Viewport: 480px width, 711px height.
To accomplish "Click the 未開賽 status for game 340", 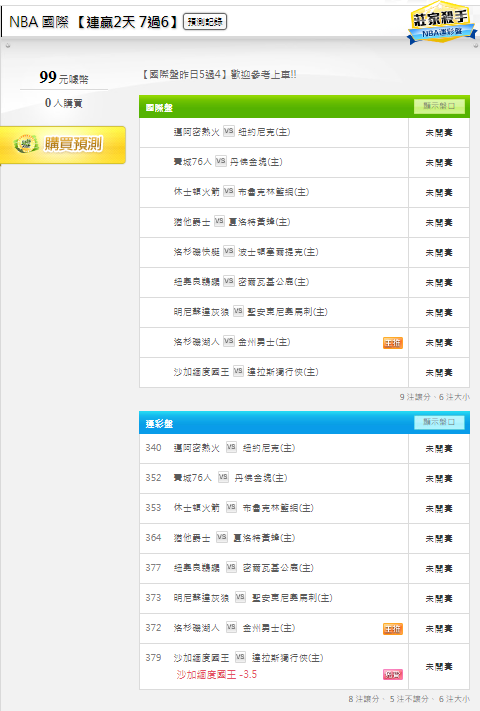I will (x=439, y=449).
